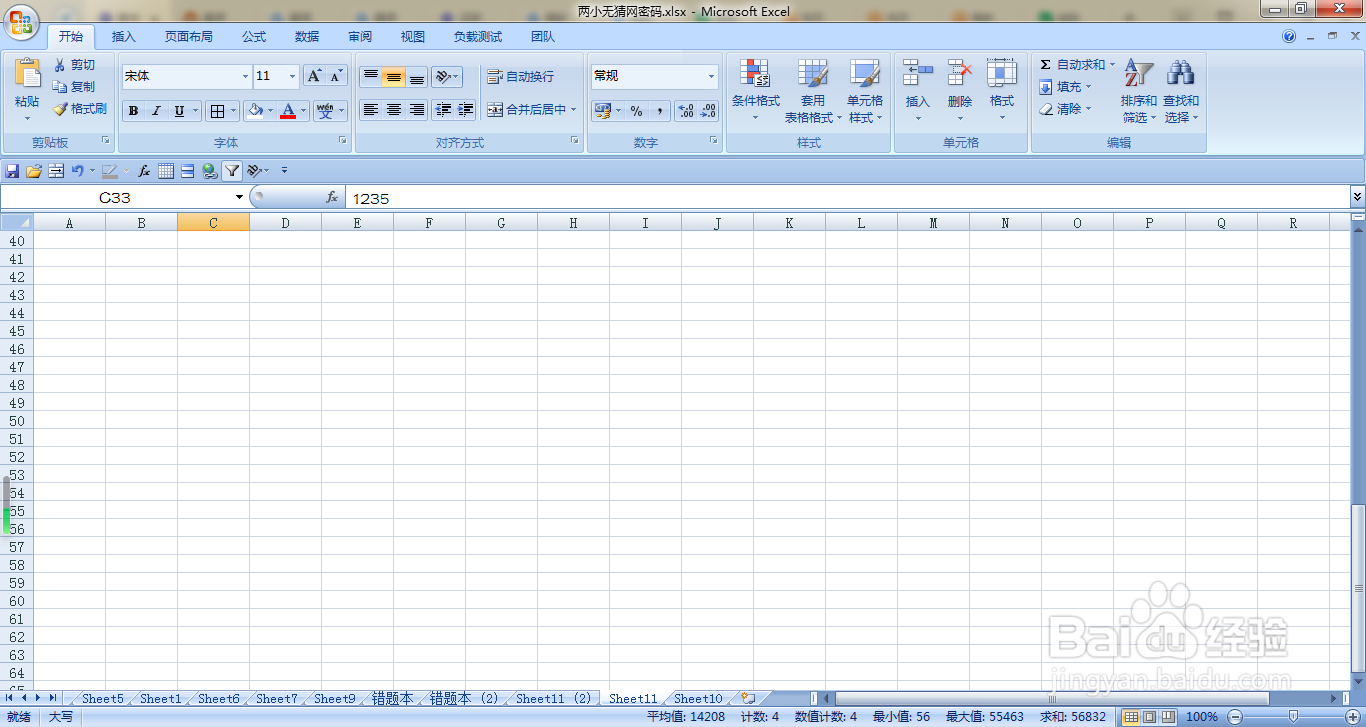Expand the Name Box C33 dropdown
Viewport: 1366px width, 727px height.
[x=239, y=198]
